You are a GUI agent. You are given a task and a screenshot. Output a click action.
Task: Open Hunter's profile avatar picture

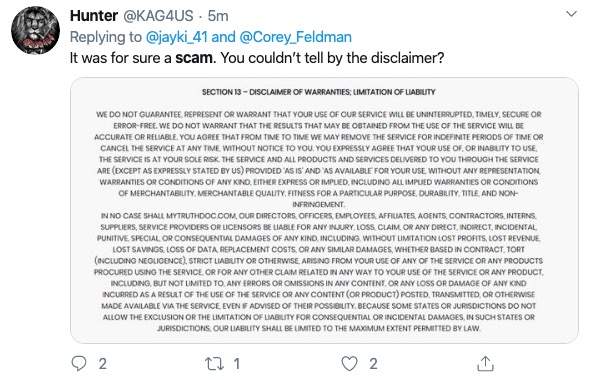(35, 30)
